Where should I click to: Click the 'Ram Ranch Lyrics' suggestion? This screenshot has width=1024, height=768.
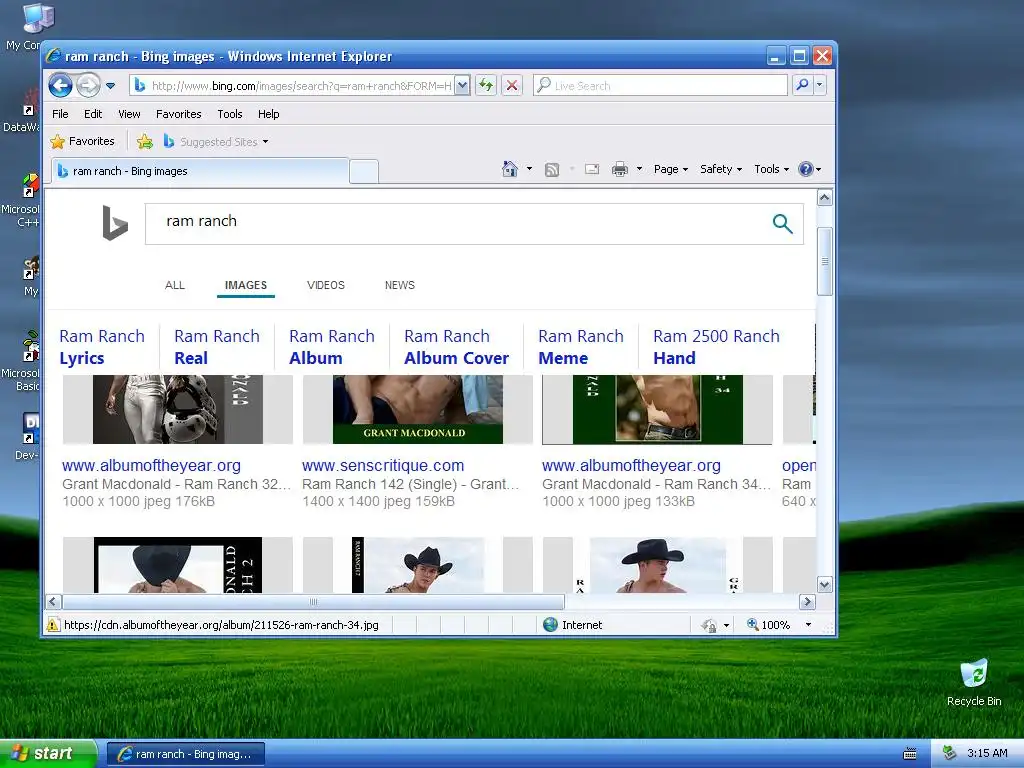coord(102,347)
